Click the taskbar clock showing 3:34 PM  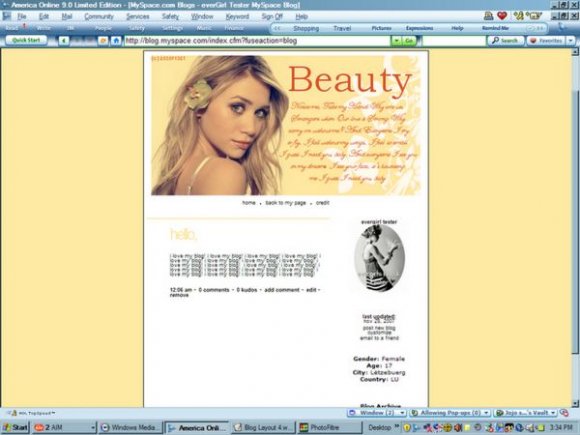[x=561, y=428]
